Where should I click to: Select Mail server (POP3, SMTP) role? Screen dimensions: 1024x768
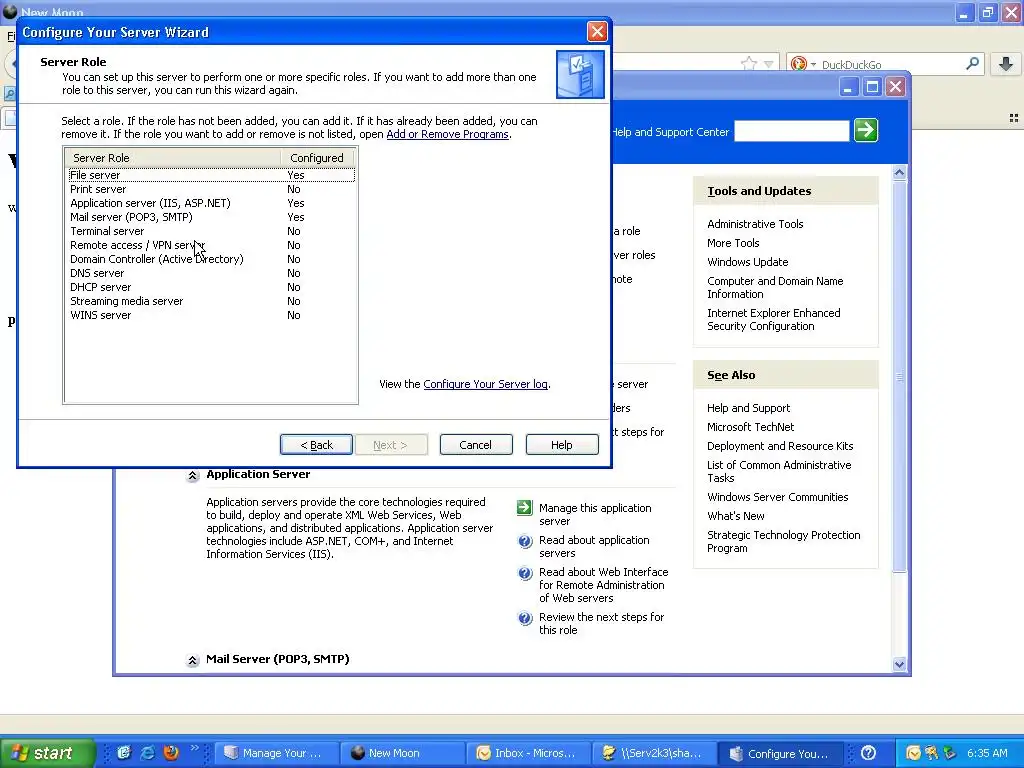coord(211,217)
